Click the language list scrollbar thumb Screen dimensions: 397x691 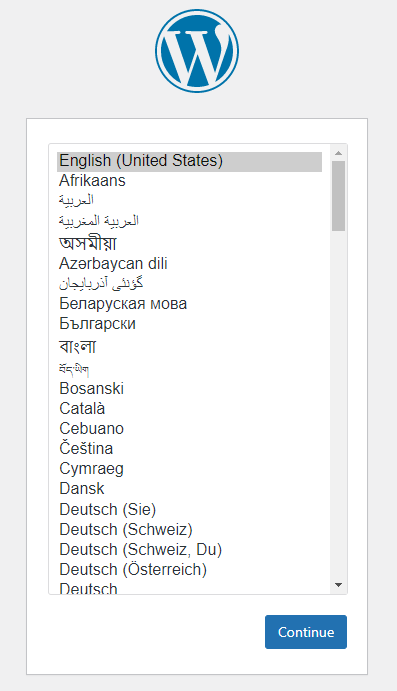pyautogui.click(x=338, y=196)
